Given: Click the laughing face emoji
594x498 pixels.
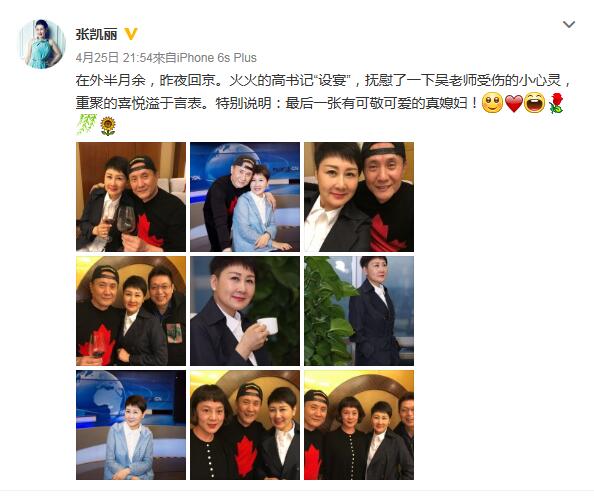Looking at the screenshot, I should coord(534,103).
